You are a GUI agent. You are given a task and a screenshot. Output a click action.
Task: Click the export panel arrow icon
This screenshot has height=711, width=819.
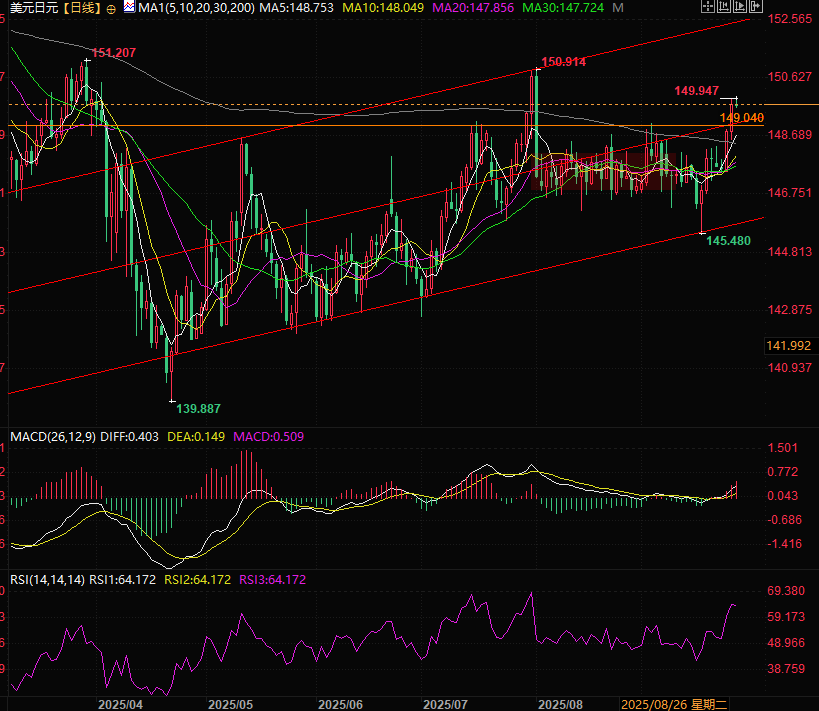(x=756, y=6)
